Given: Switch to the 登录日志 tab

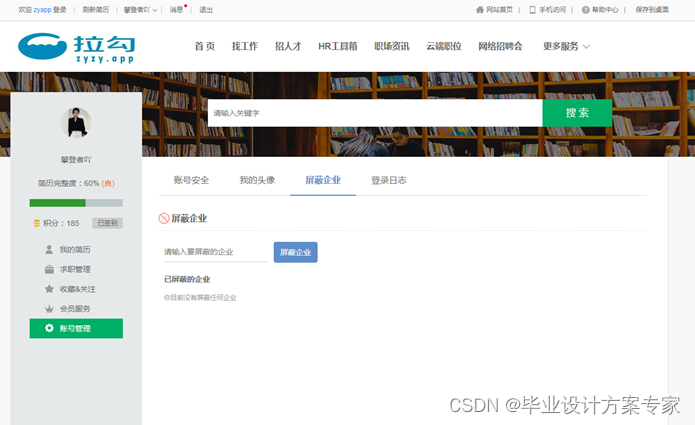Looking at the screenshot, I should (x=389, y=180).
